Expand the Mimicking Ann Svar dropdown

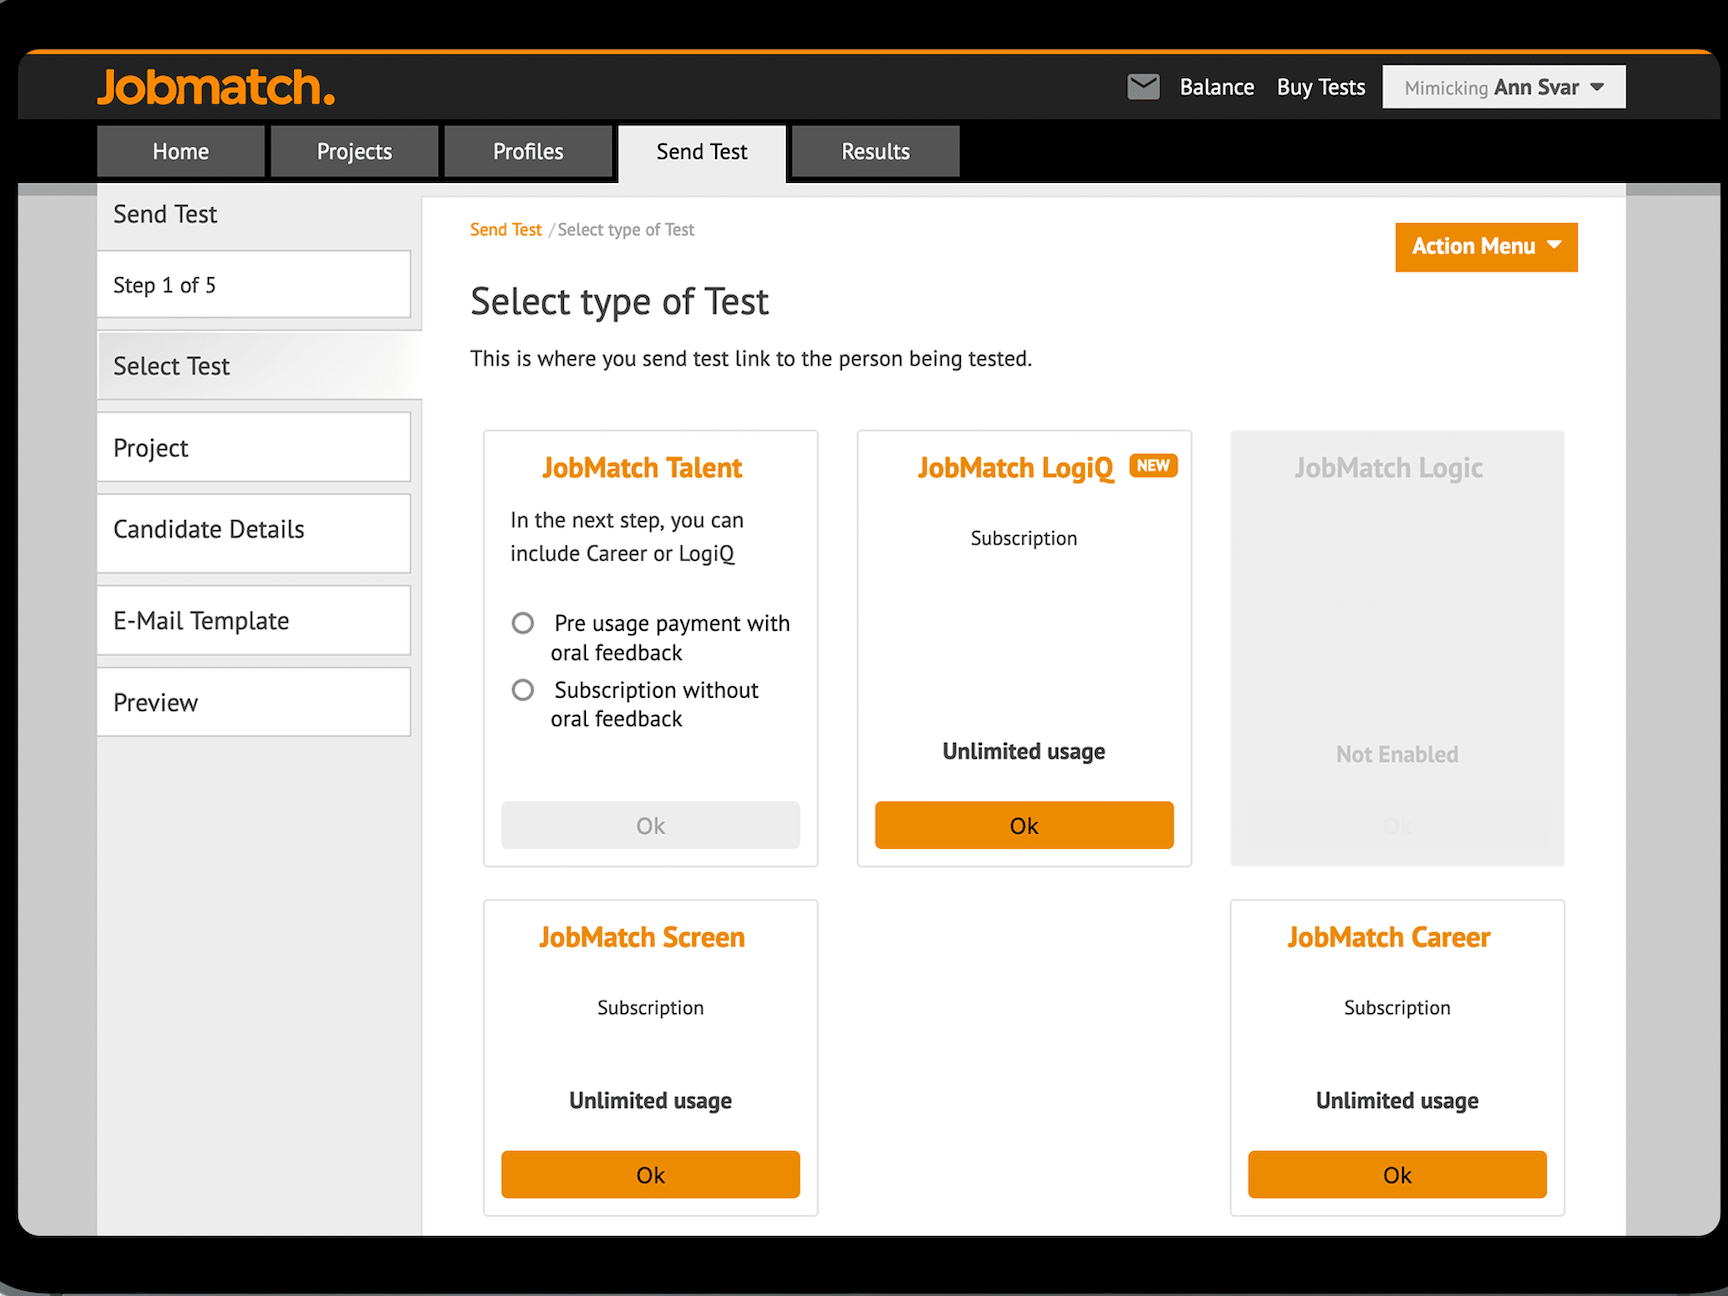[1504, 87]
